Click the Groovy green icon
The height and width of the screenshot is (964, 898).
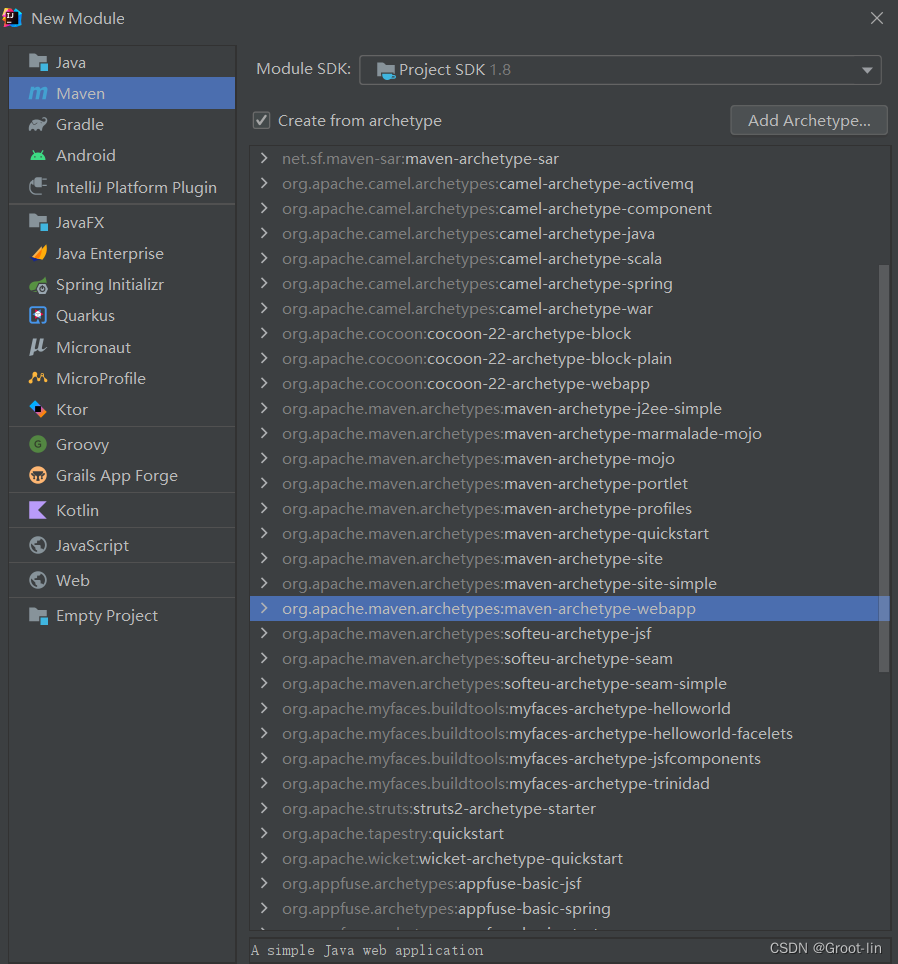[38, 444]
